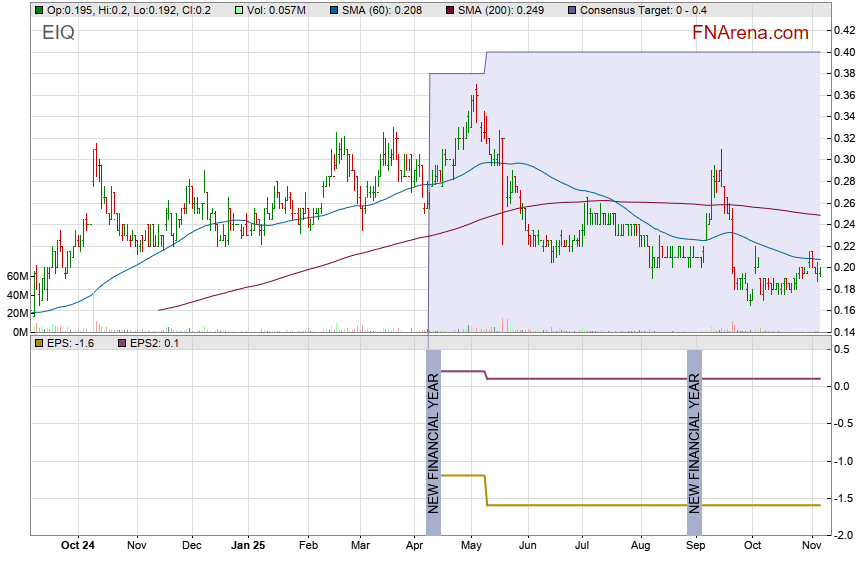Screen dimensions: 859x566
Task: Click the 60M volume axis label
Action: (15, 276)
